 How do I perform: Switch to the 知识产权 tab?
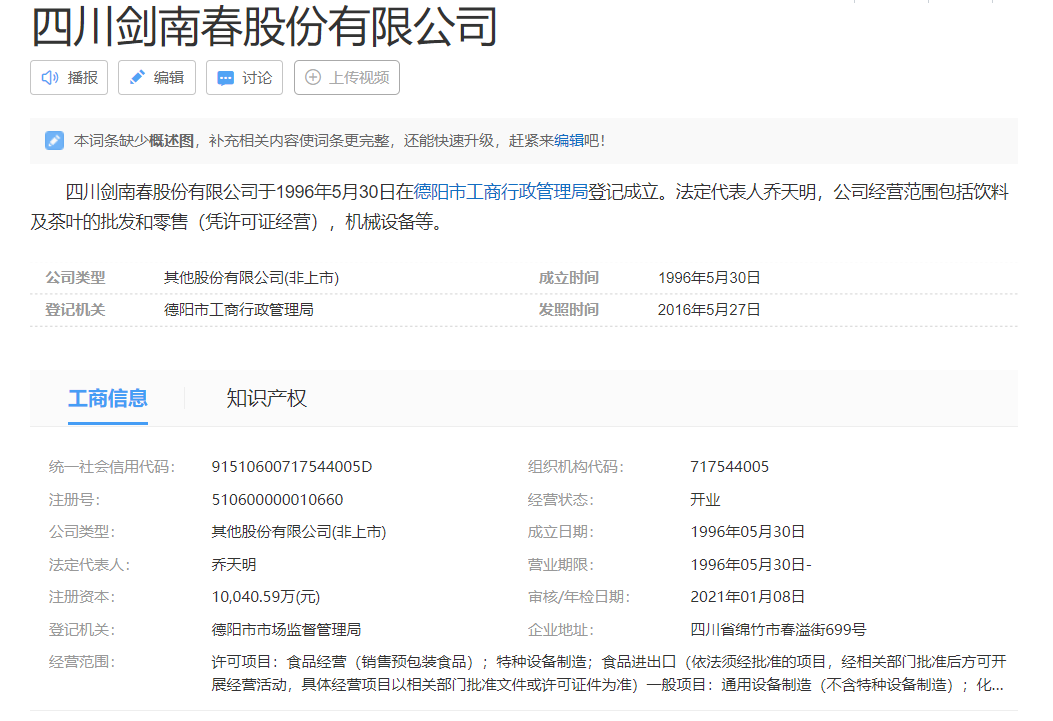tap(266, 399)
